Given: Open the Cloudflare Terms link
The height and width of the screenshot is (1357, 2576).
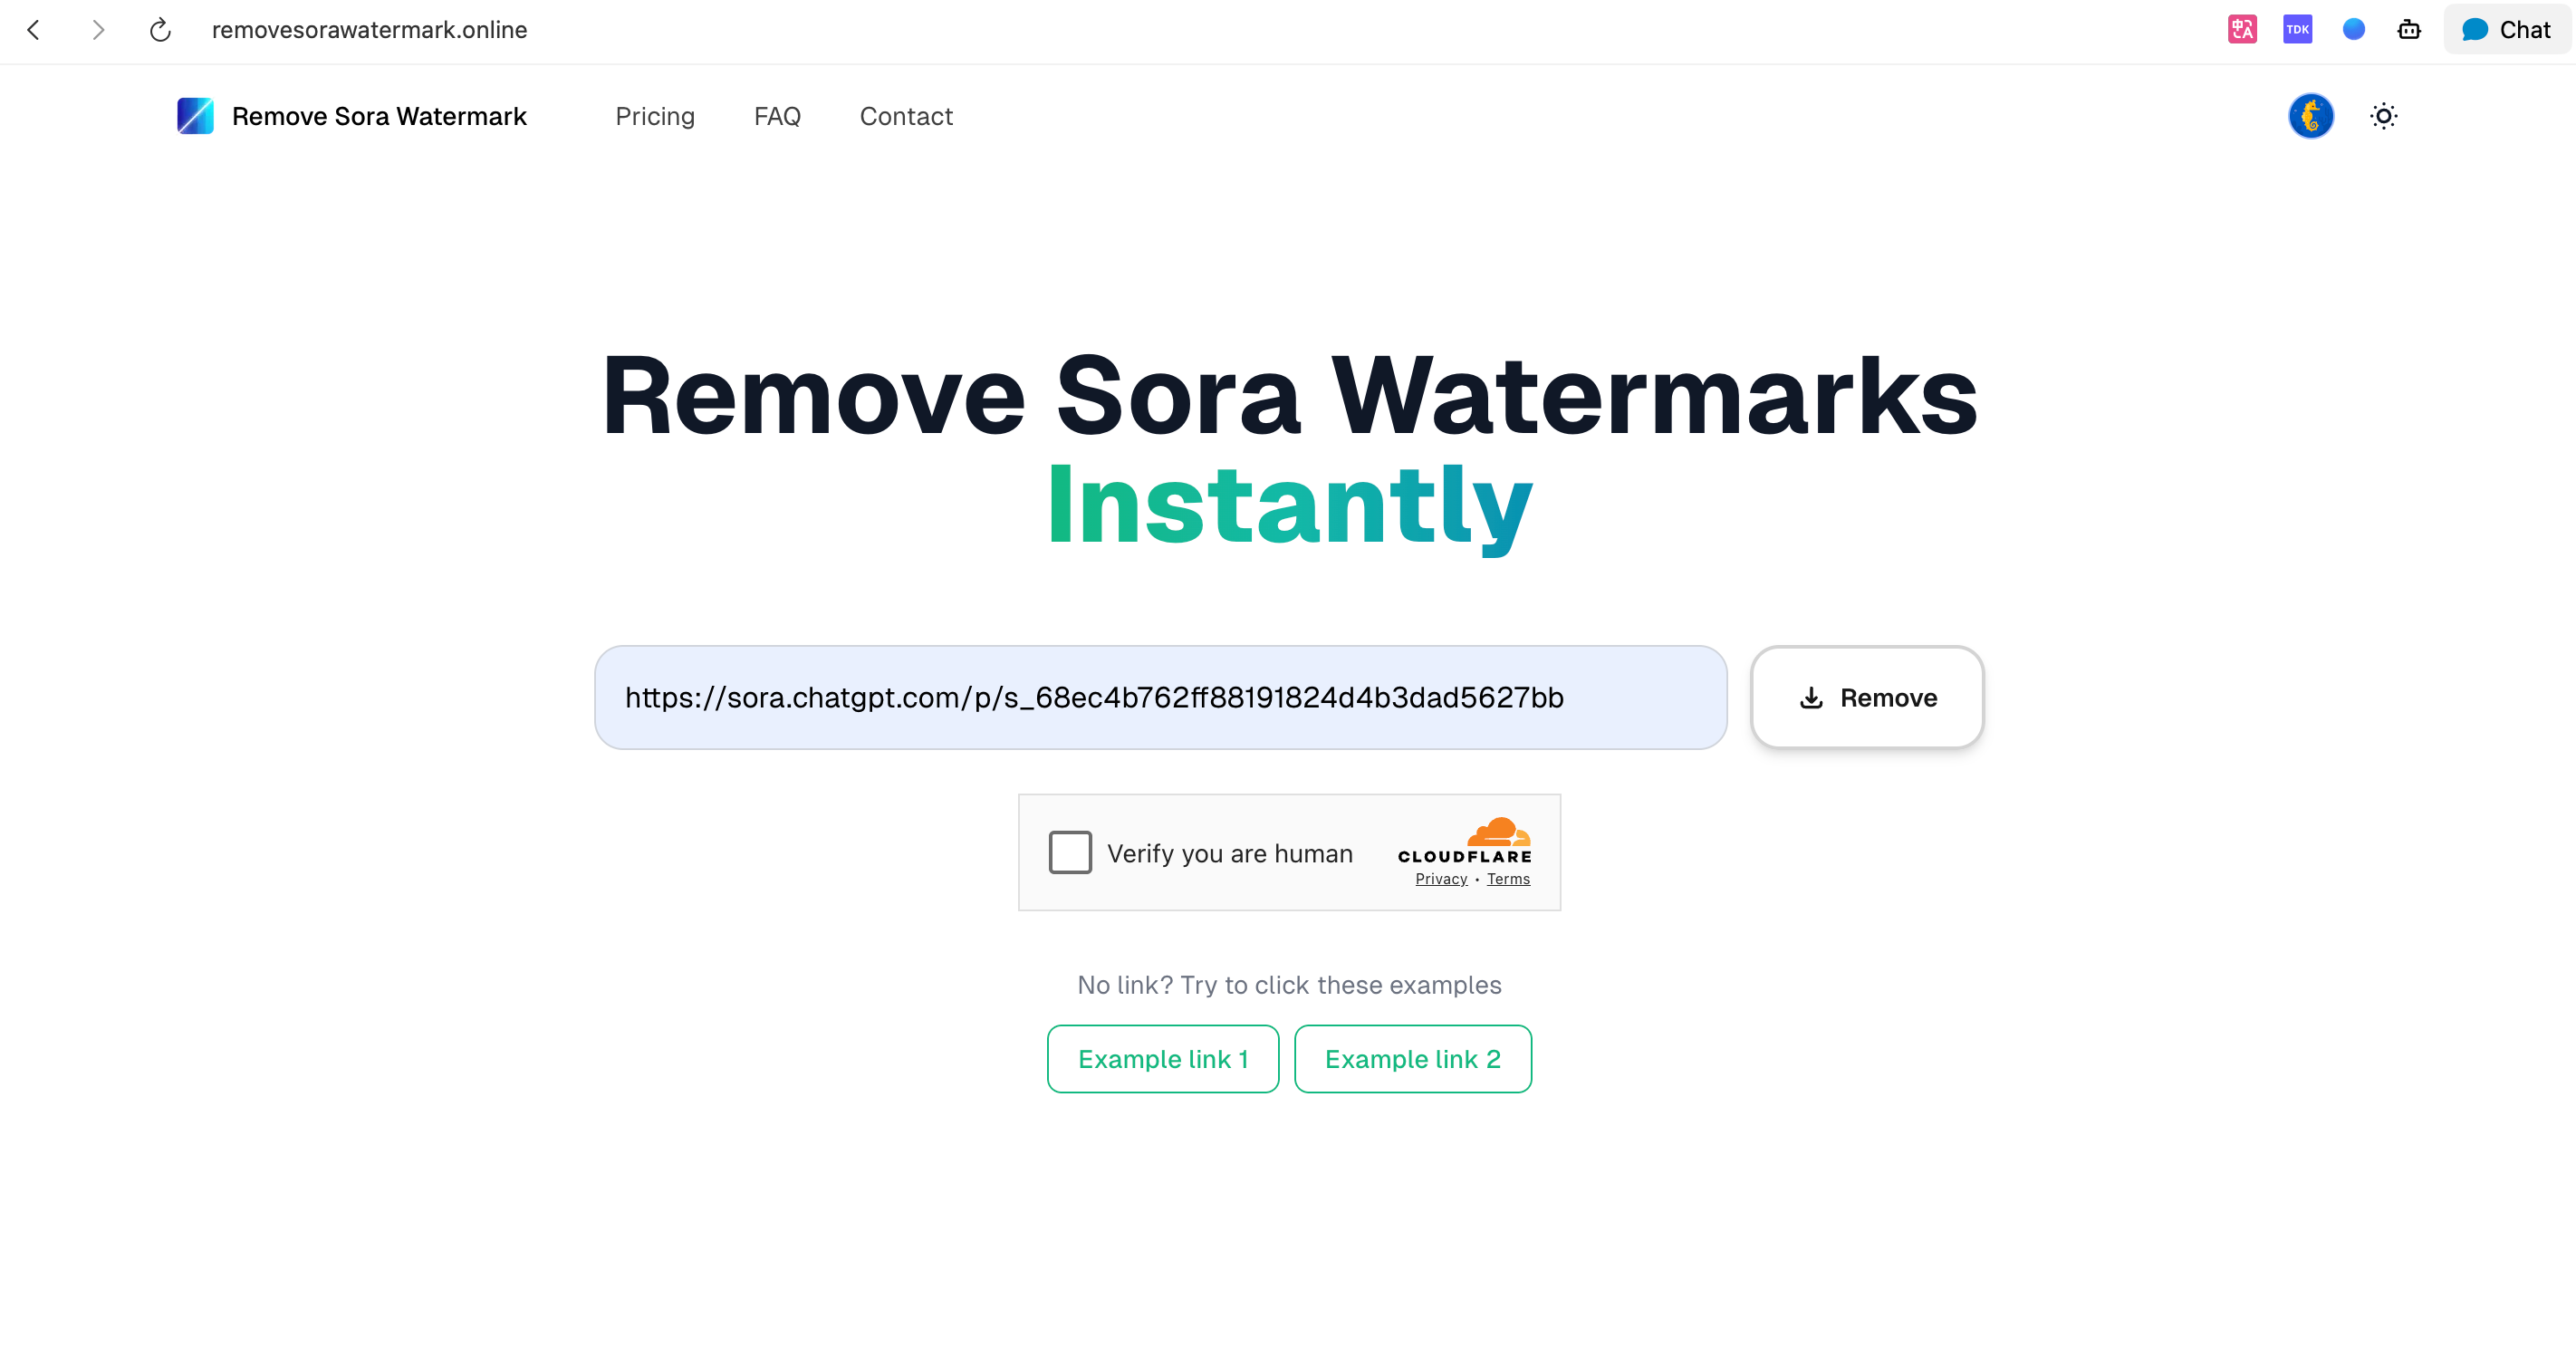Looking at the screenshot, I should click(1508, 879).
